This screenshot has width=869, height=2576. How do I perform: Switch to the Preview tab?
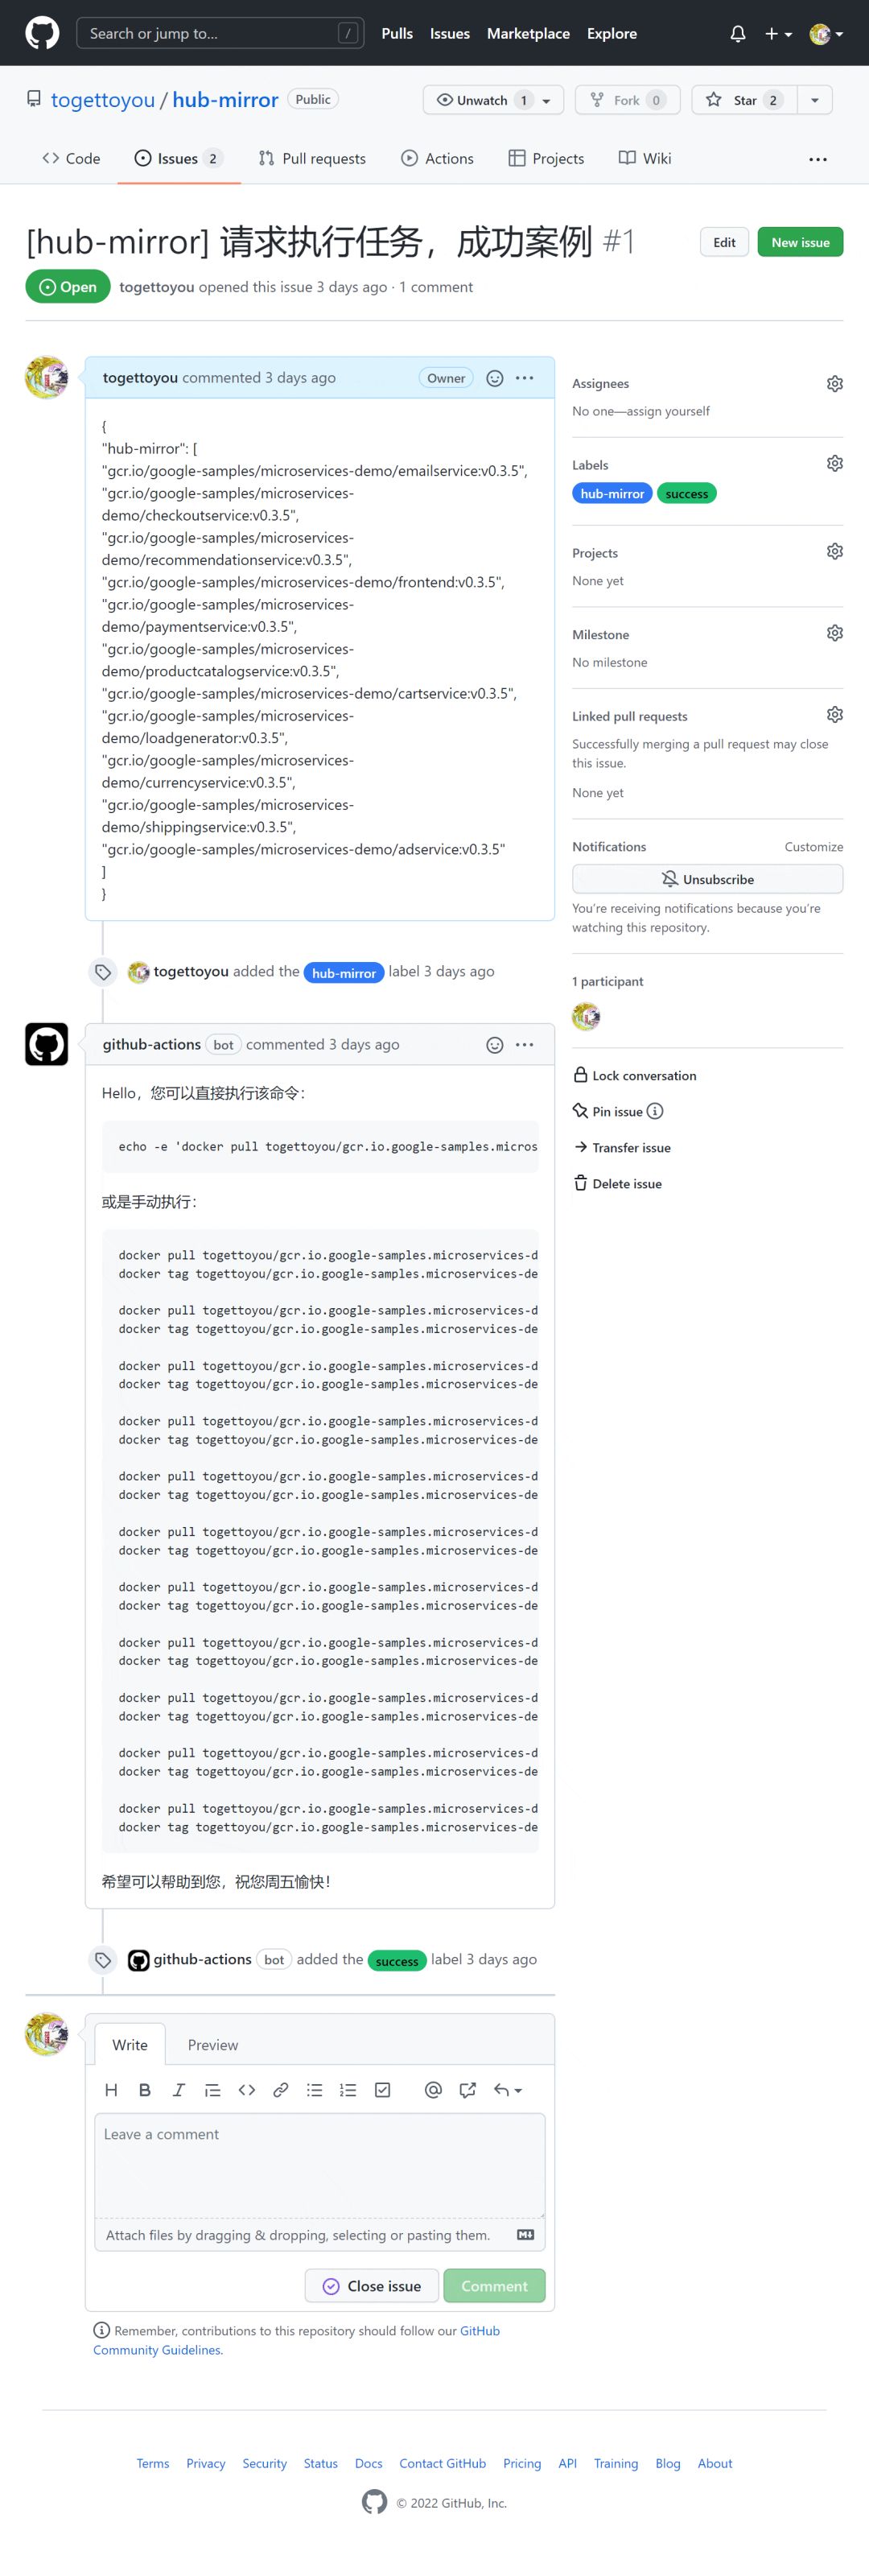[x=213, y=2044]
